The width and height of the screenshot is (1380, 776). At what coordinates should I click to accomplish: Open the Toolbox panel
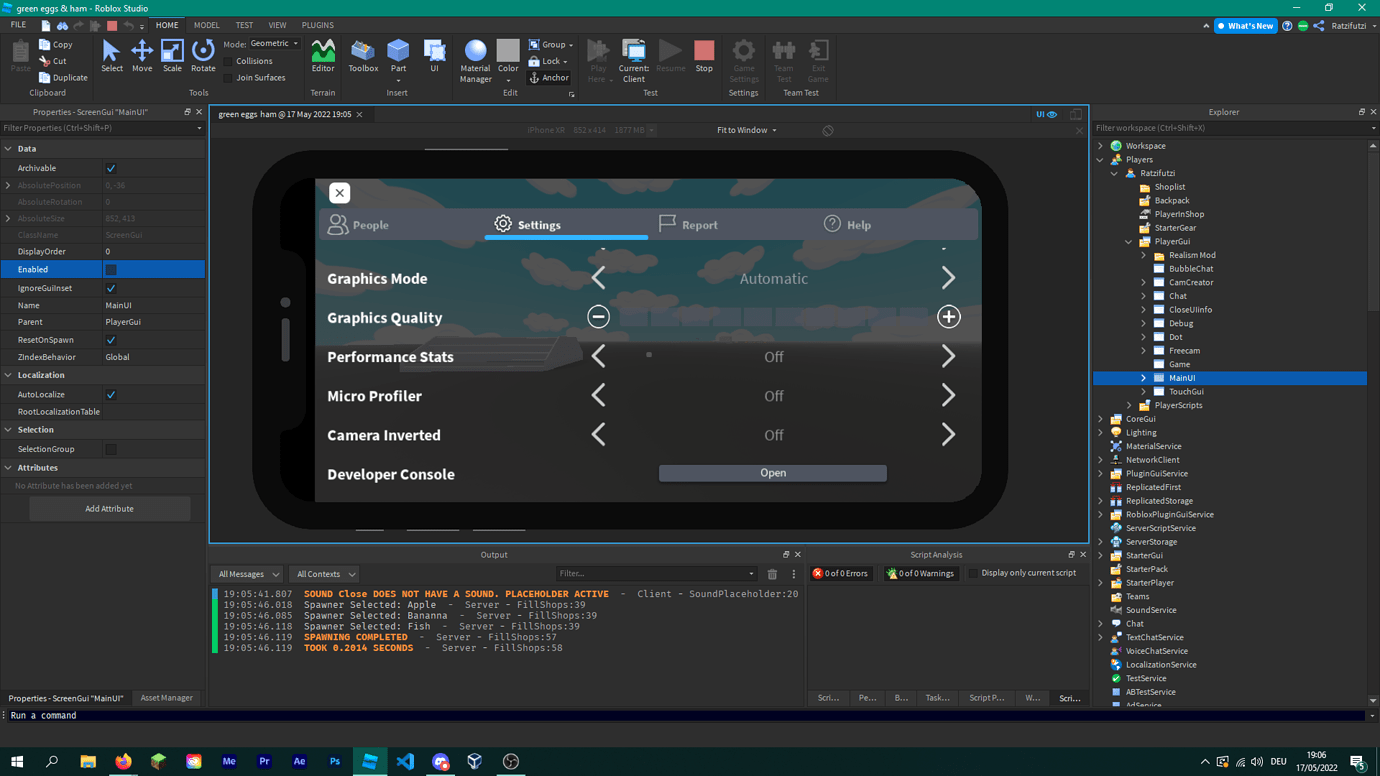coord(363,56)
